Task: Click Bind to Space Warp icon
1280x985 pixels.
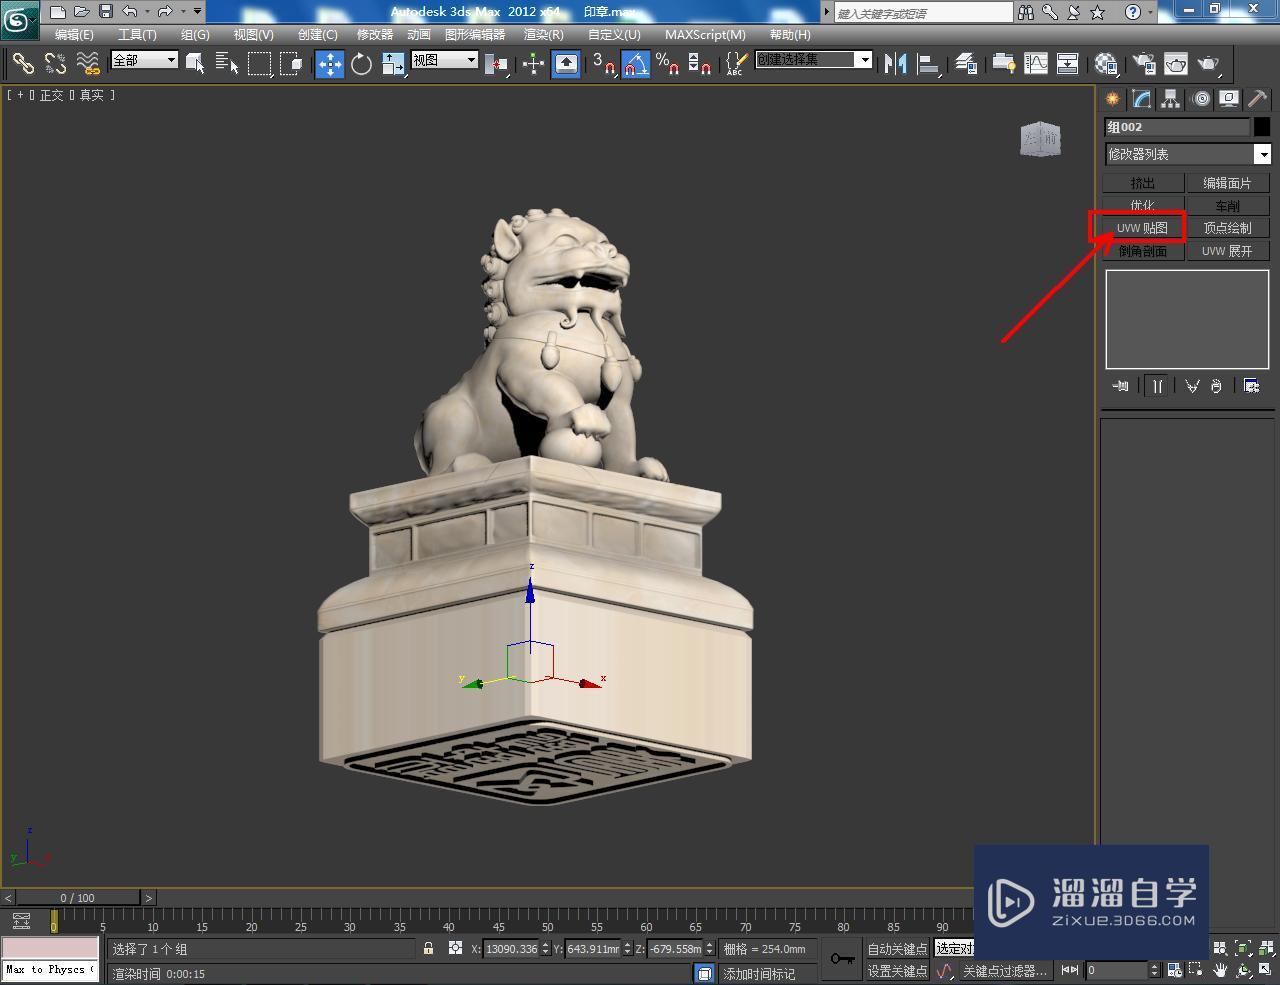Action: tap(88, 64)
